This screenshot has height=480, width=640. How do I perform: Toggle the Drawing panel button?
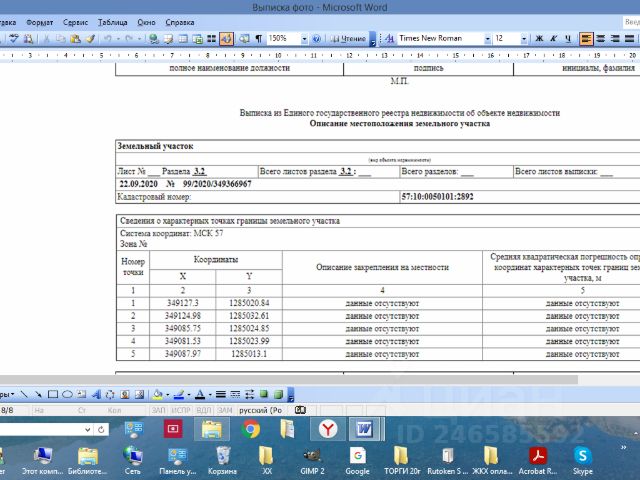tap(226, 39)
